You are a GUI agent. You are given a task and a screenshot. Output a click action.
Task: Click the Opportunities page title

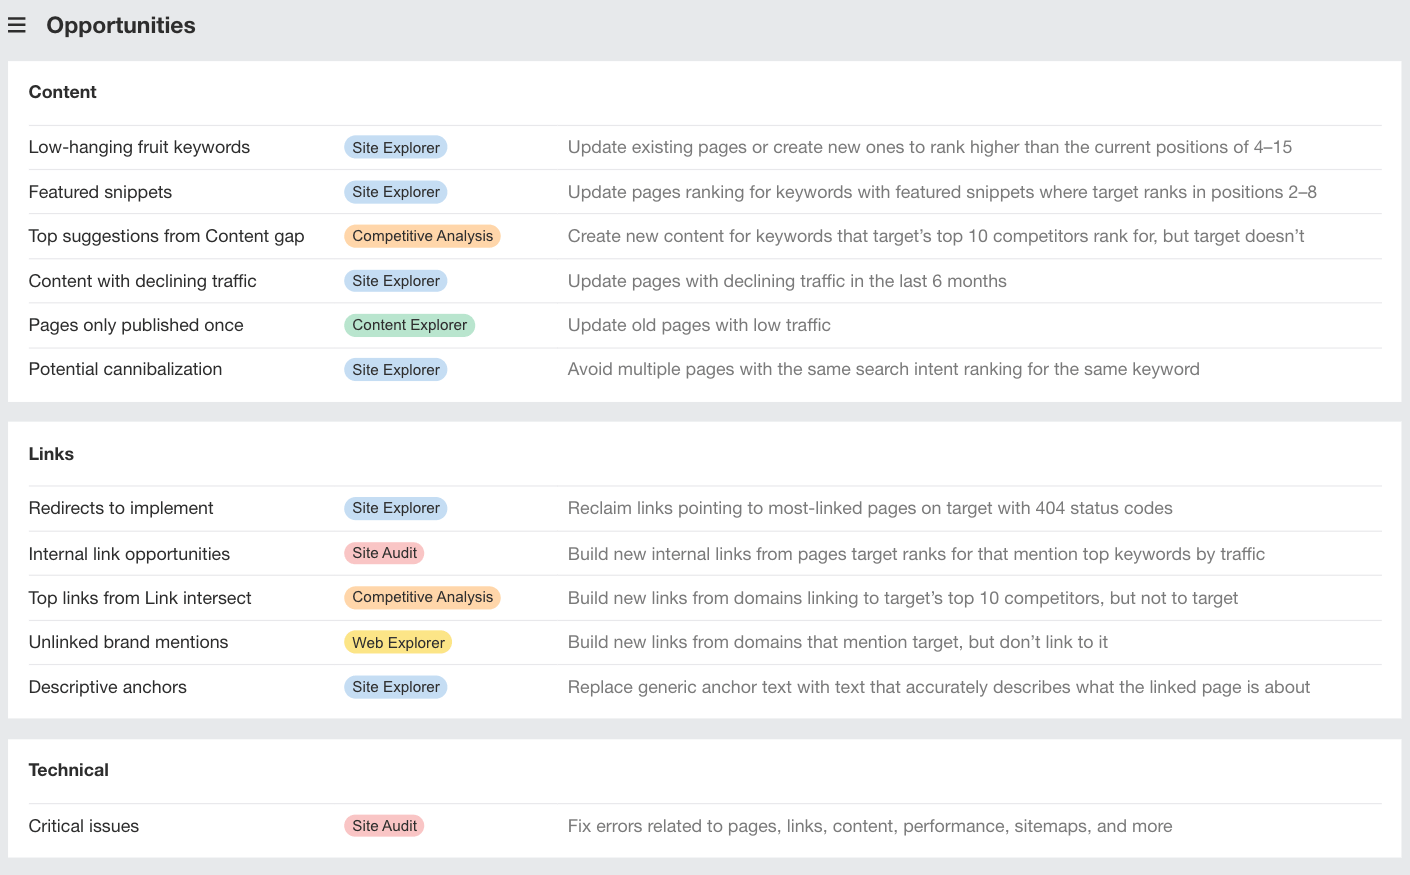pos(120,25)
